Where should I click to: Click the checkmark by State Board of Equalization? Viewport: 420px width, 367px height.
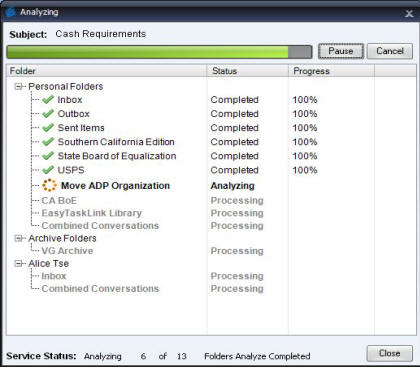coord(48,156)
